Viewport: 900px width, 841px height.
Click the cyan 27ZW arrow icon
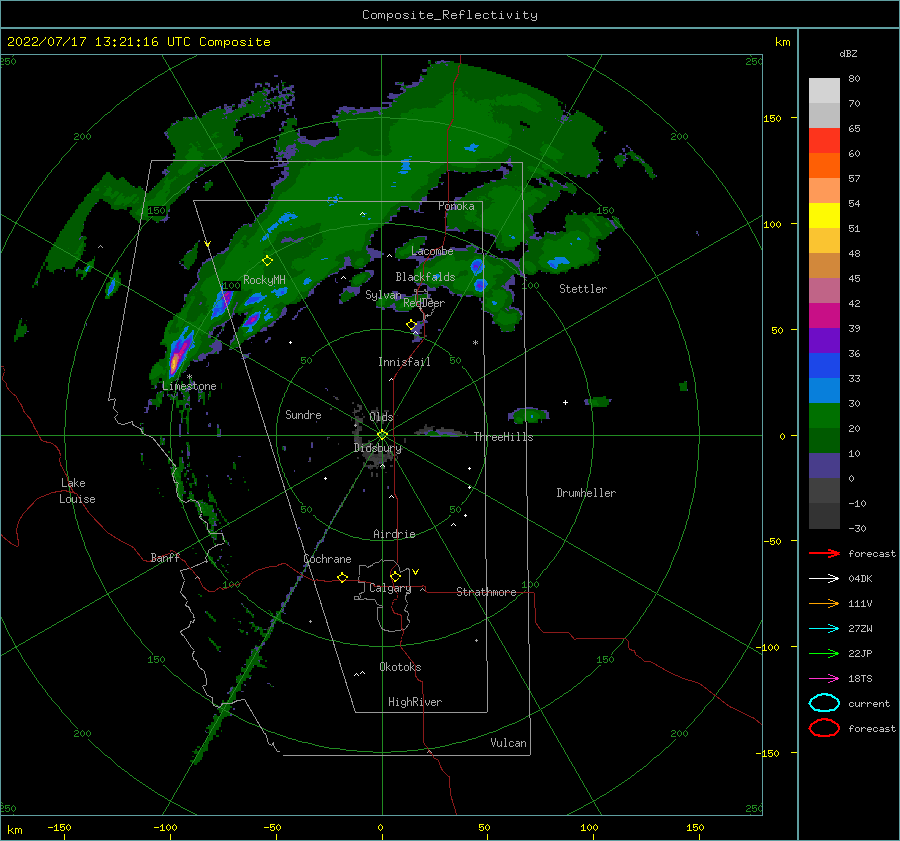(824, 629)
